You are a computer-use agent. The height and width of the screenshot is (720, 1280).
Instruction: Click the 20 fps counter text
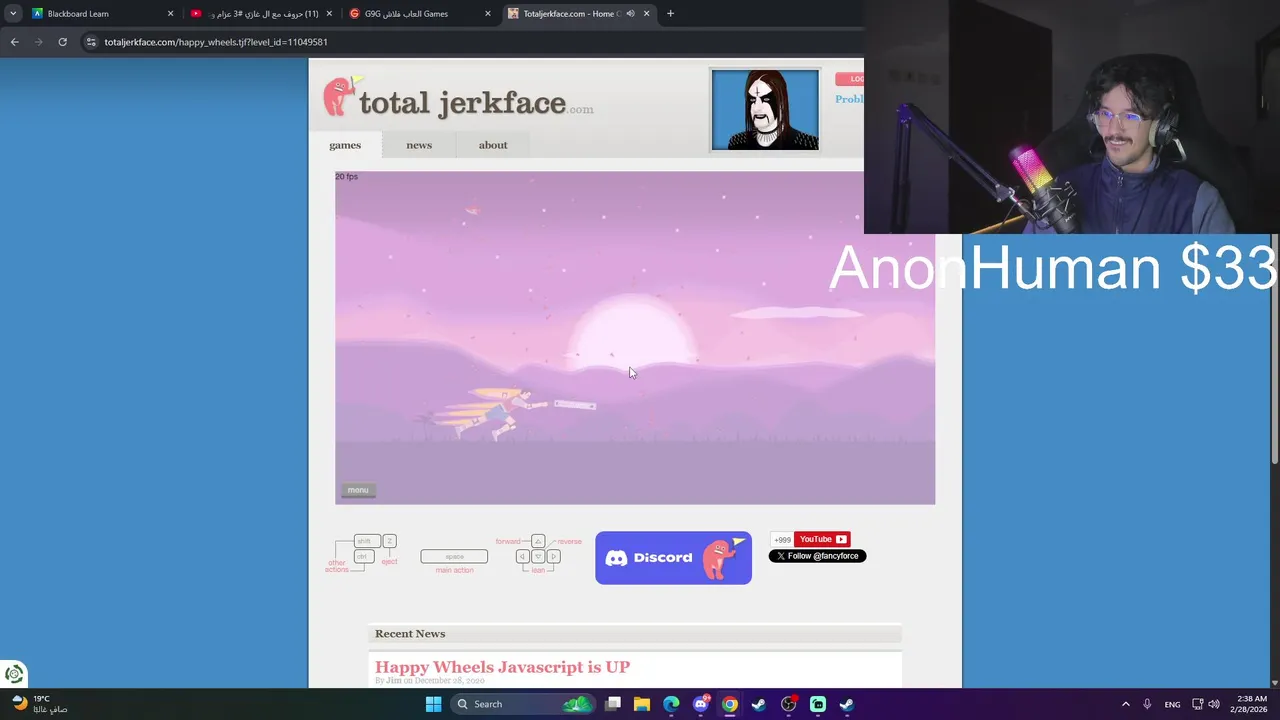(x=346, y=177)
